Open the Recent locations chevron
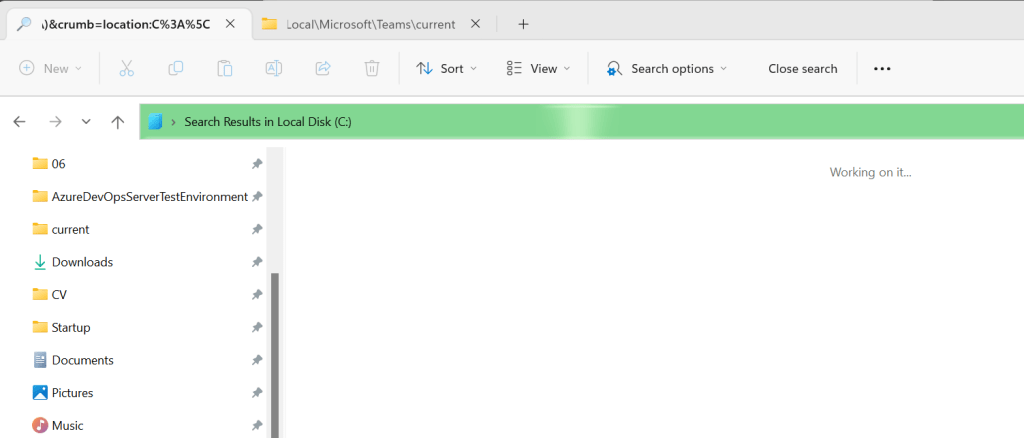Viewport: 1024px width, 438px height. coord(86,121)
